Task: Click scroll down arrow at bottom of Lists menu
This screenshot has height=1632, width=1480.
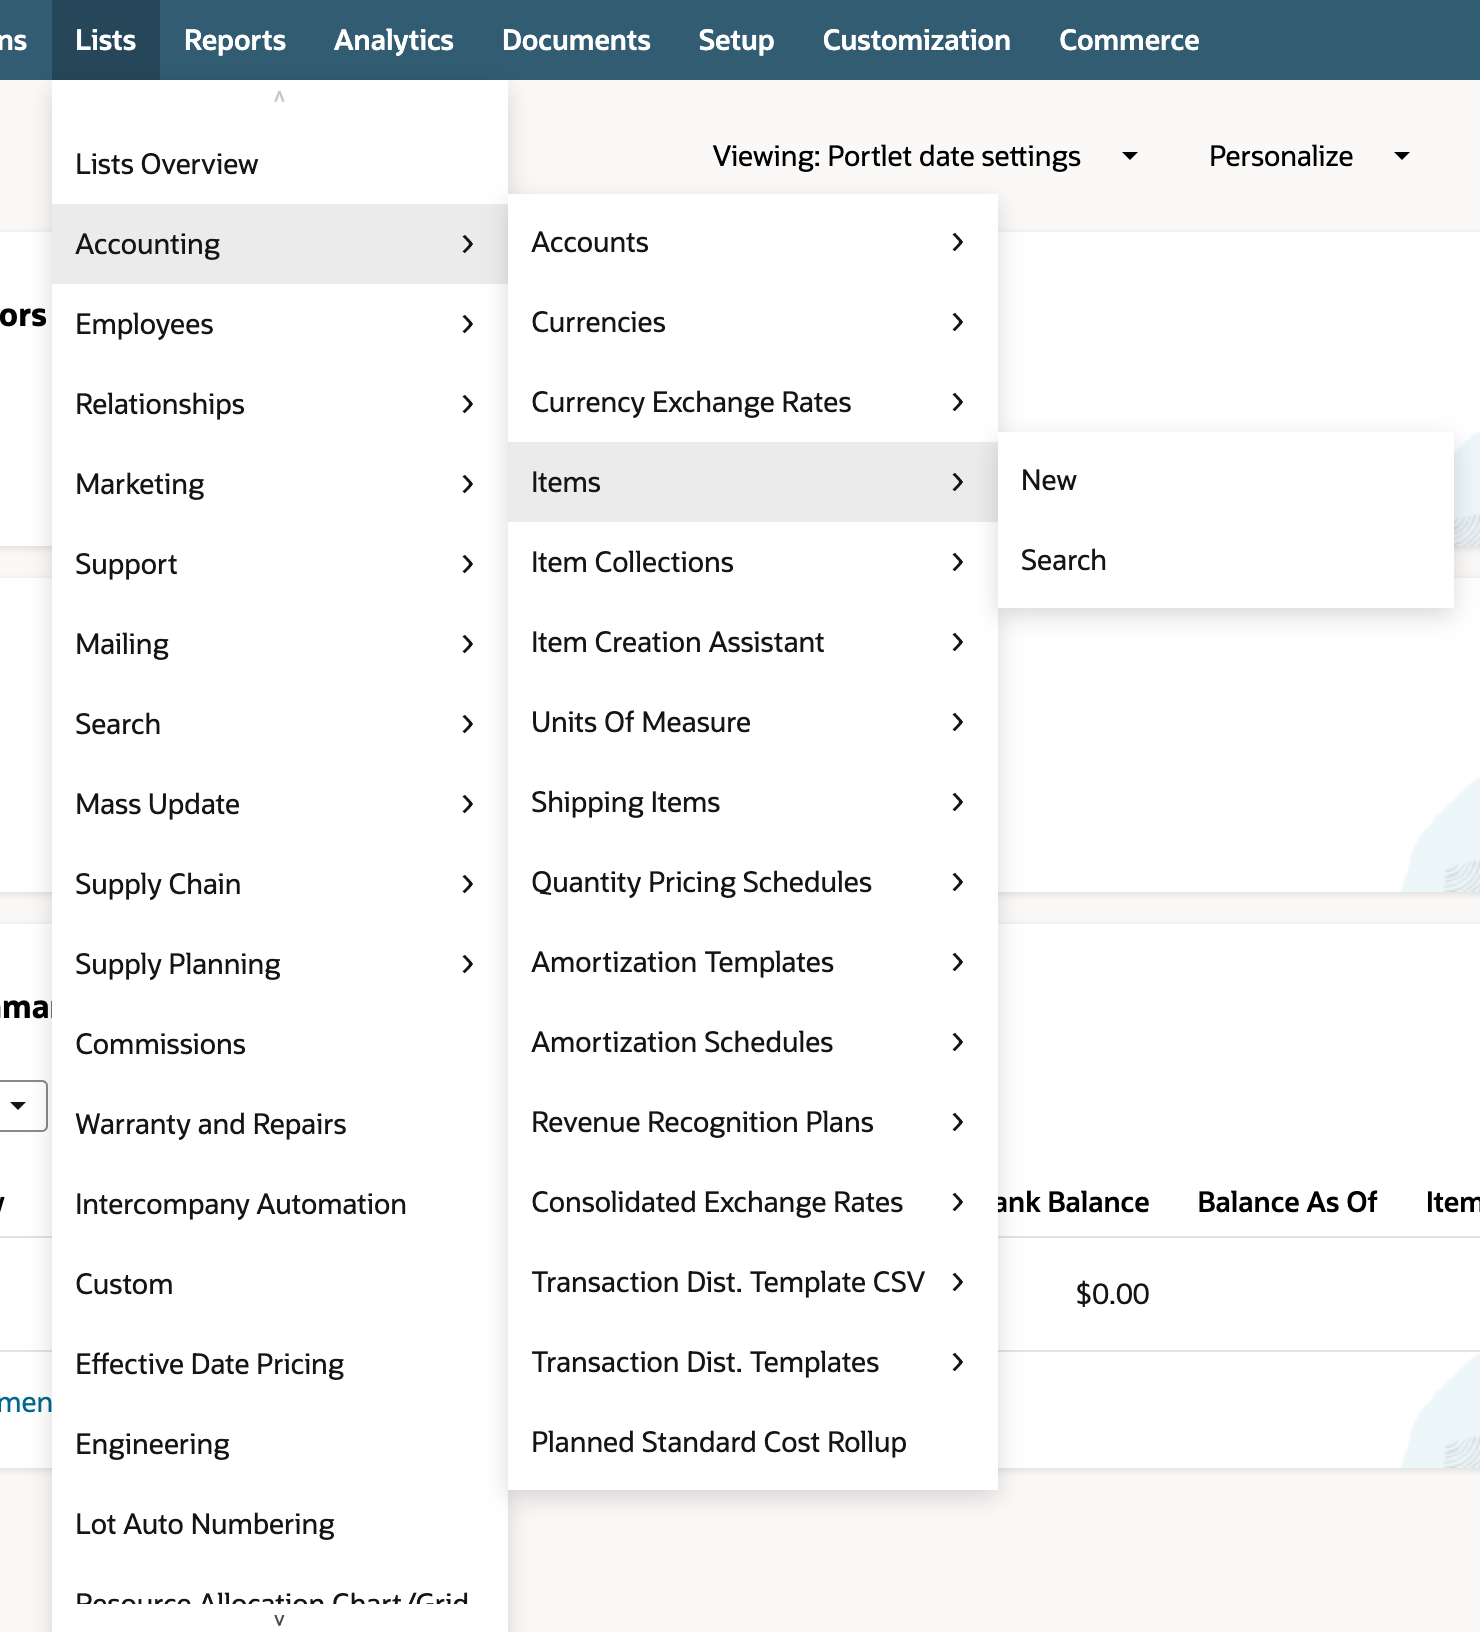Action: click(279, 1619)
